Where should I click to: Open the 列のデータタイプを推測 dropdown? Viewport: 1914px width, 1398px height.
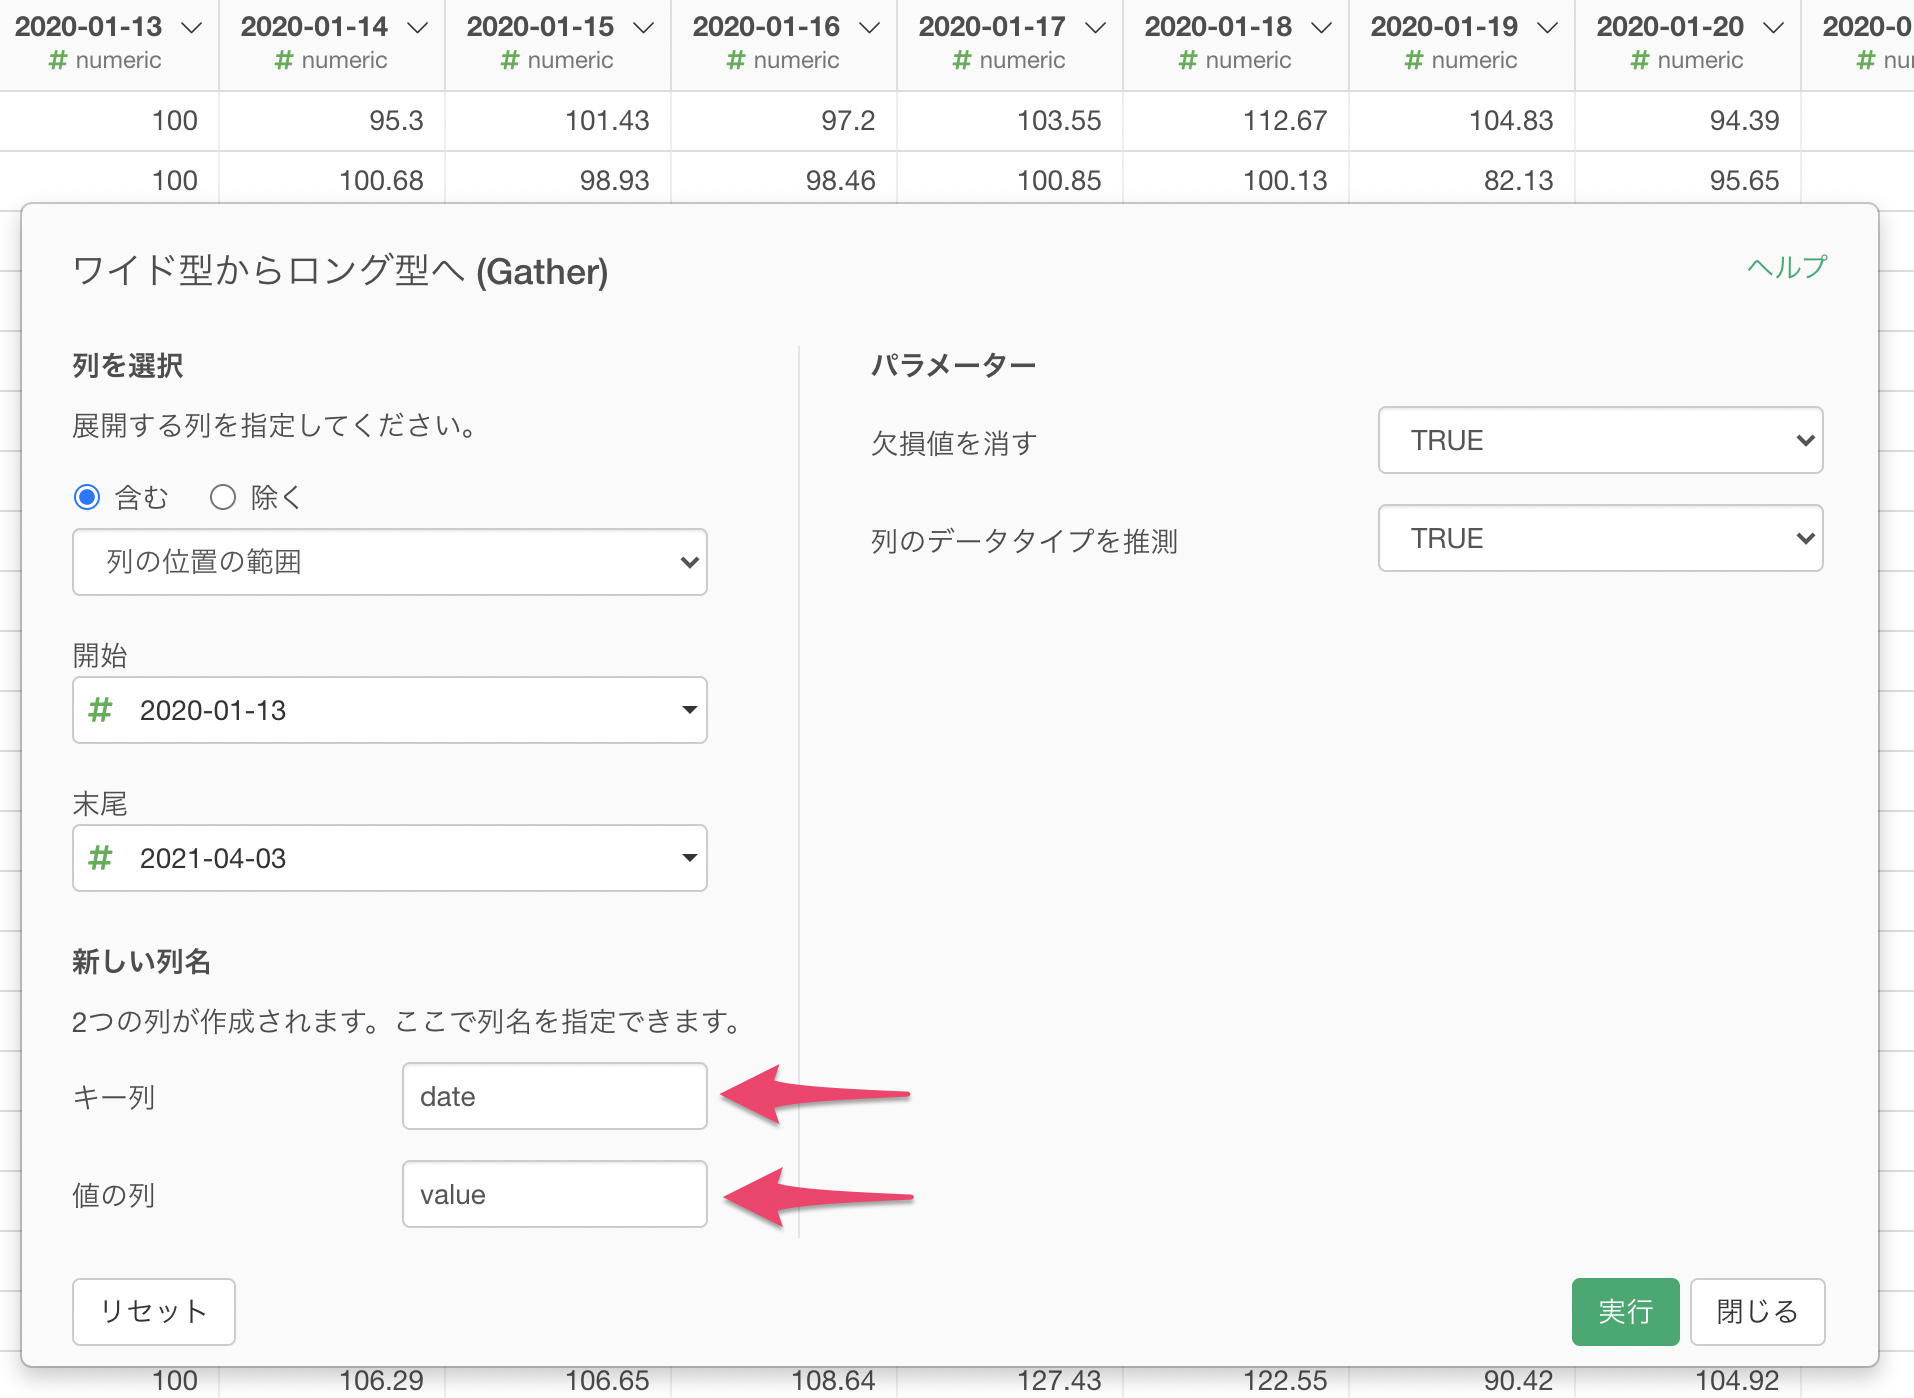[1600, 538]
